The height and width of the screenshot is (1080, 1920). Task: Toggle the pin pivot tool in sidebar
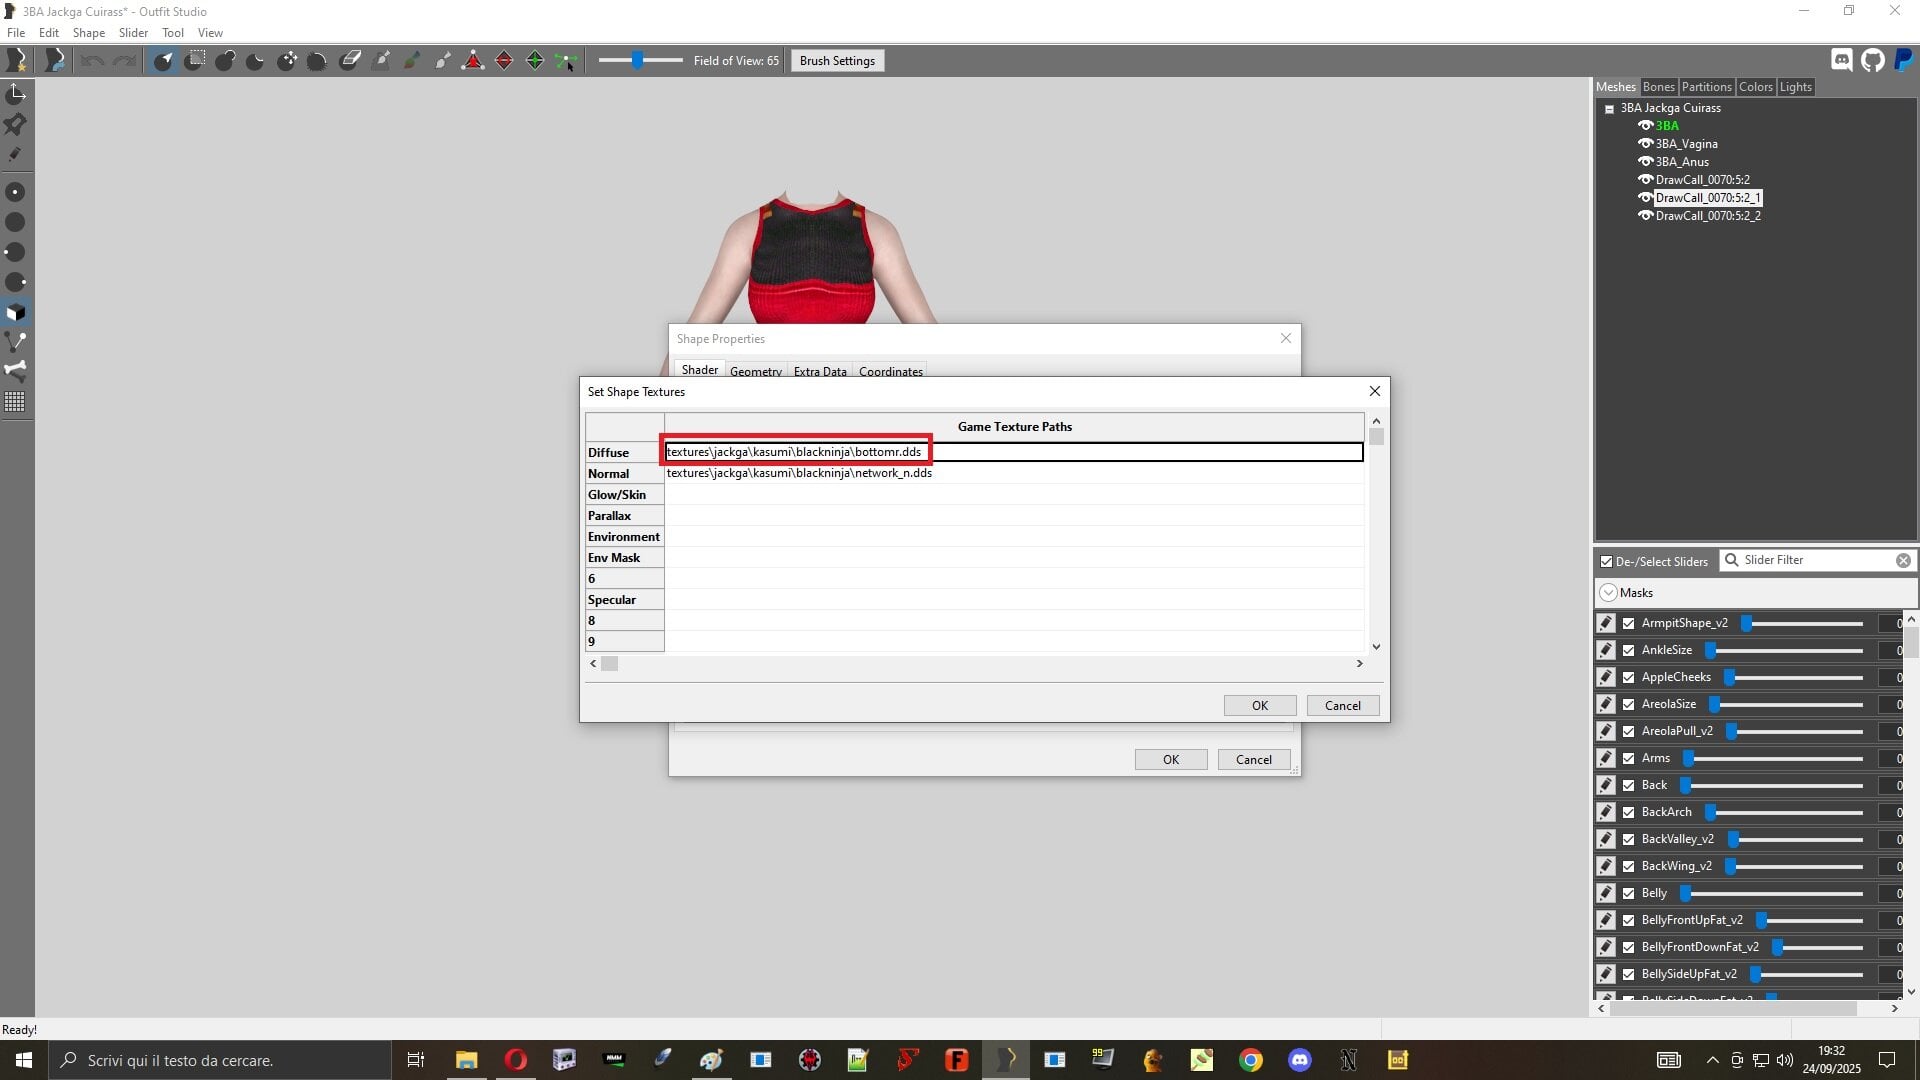click(16, 124)
